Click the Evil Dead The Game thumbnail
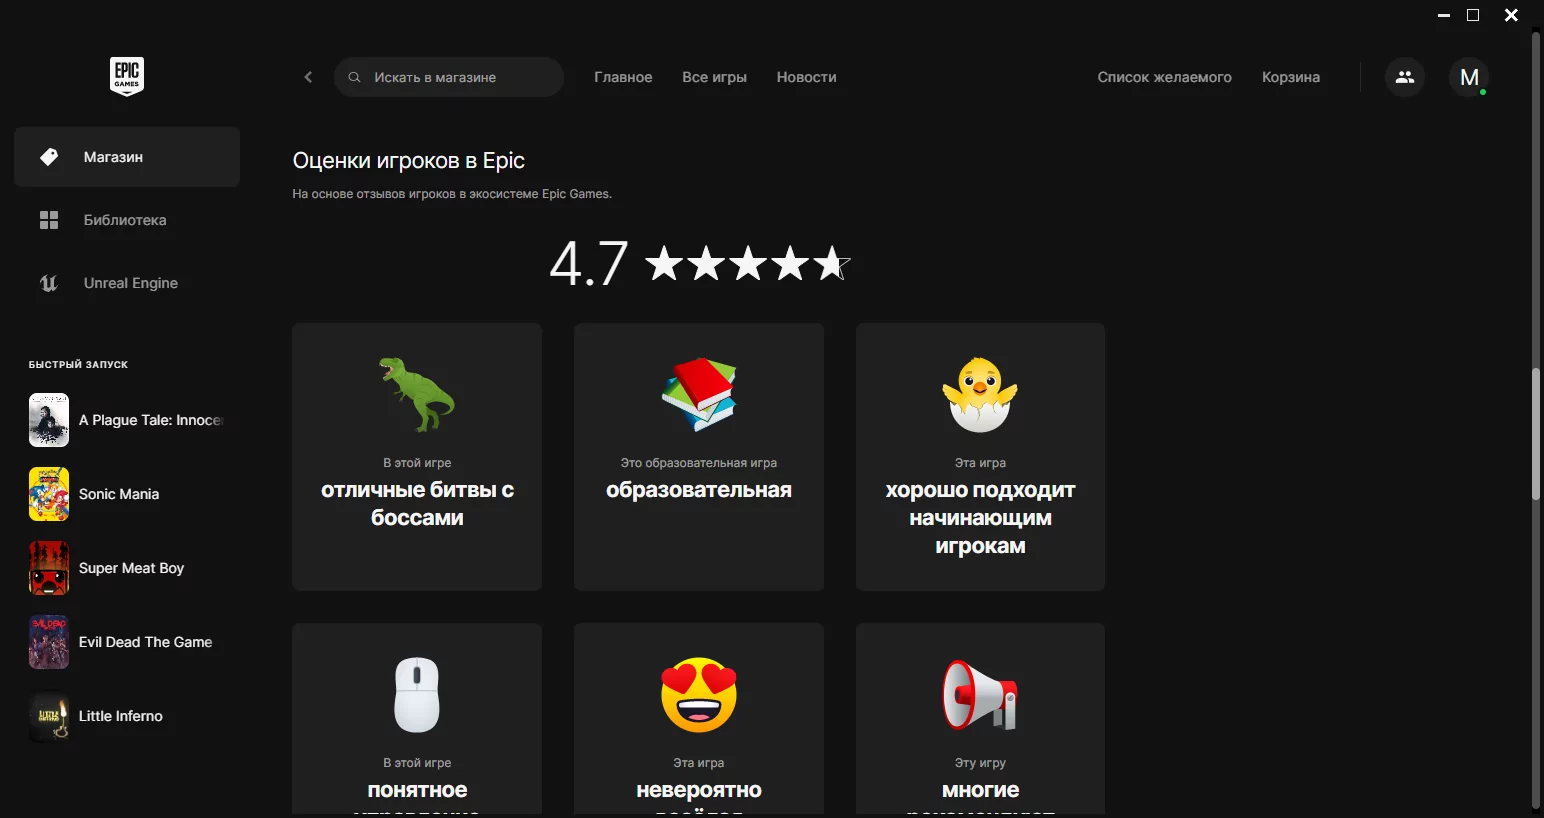This screenshot has height=818, width=1544. (49, 642)
